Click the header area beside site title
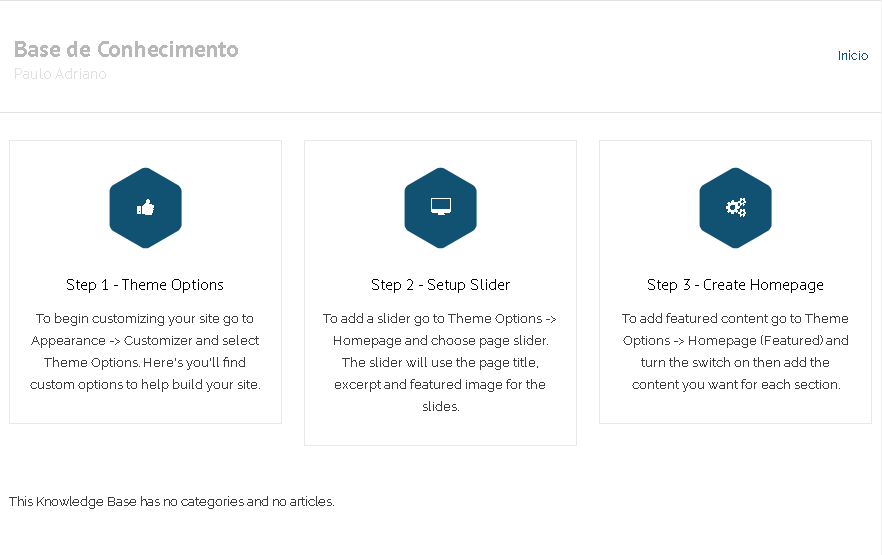This screenshot has height=555, width=882. pos(534,56)
